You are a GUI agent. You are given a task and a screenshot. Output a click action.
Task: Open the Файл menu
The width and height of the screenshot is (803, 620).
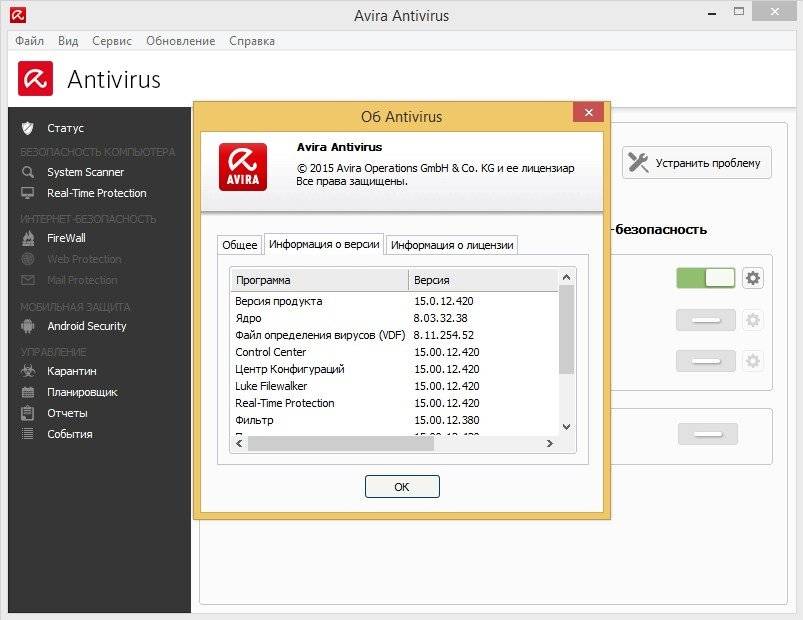pyautogui.click(x=29, y=41)
